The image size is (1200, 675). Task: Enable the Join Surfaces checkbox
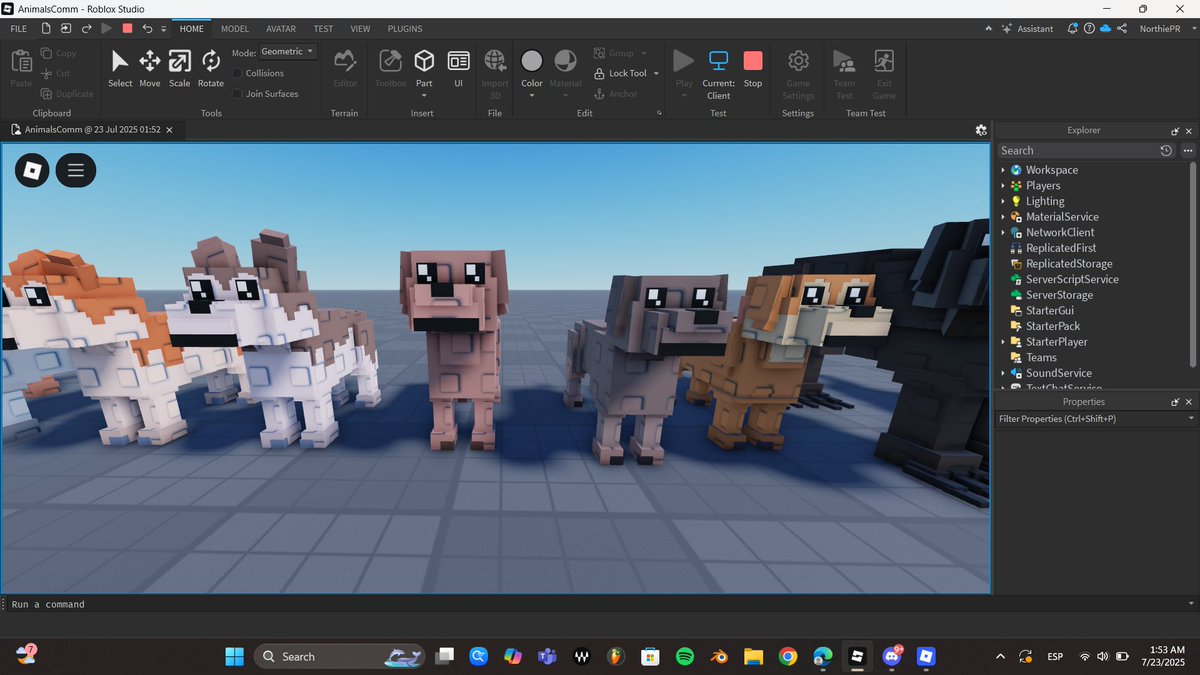coord(237,94)
